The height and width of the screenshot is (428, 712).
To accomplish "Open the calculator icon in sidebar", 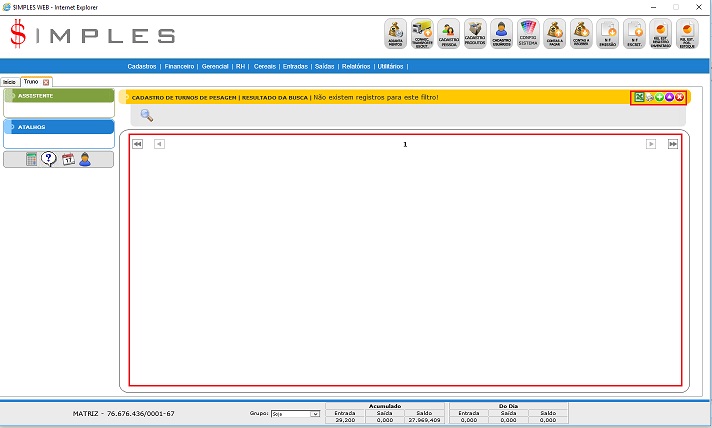I will 32,159.
